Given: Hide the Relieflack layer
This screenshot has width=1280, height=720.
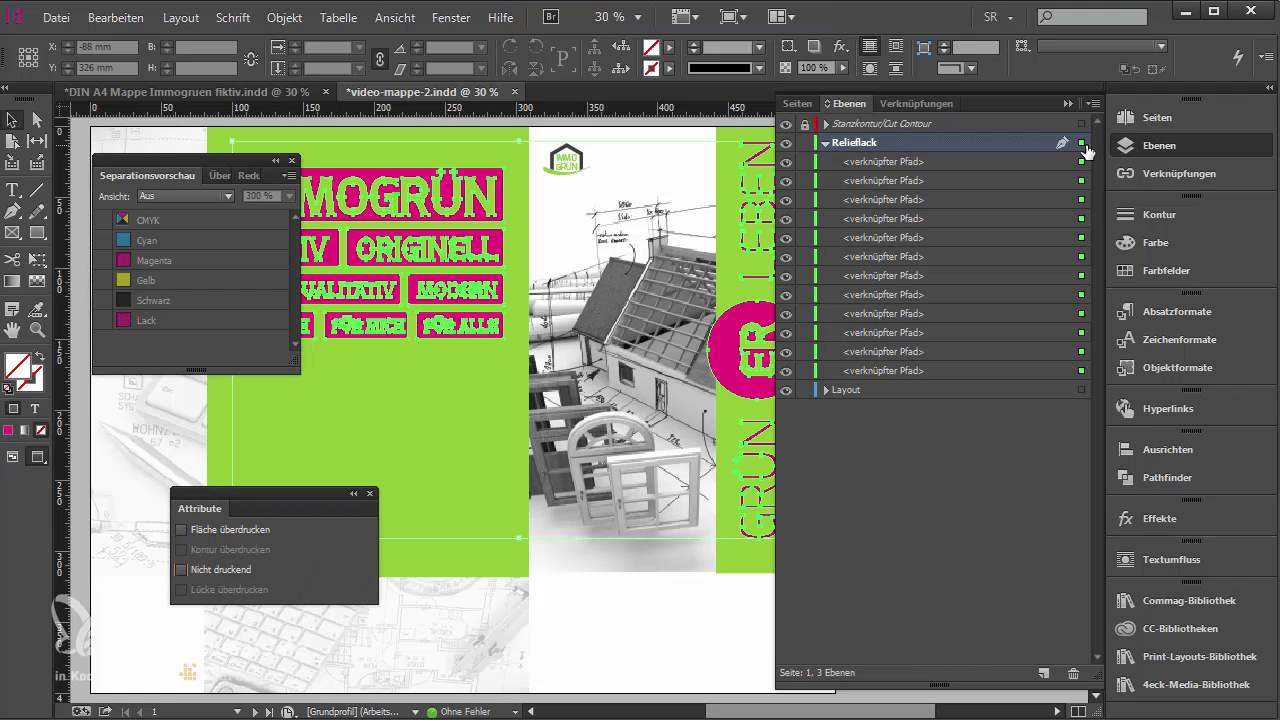Looking at the screenshot, I should [x=786, y=143].
